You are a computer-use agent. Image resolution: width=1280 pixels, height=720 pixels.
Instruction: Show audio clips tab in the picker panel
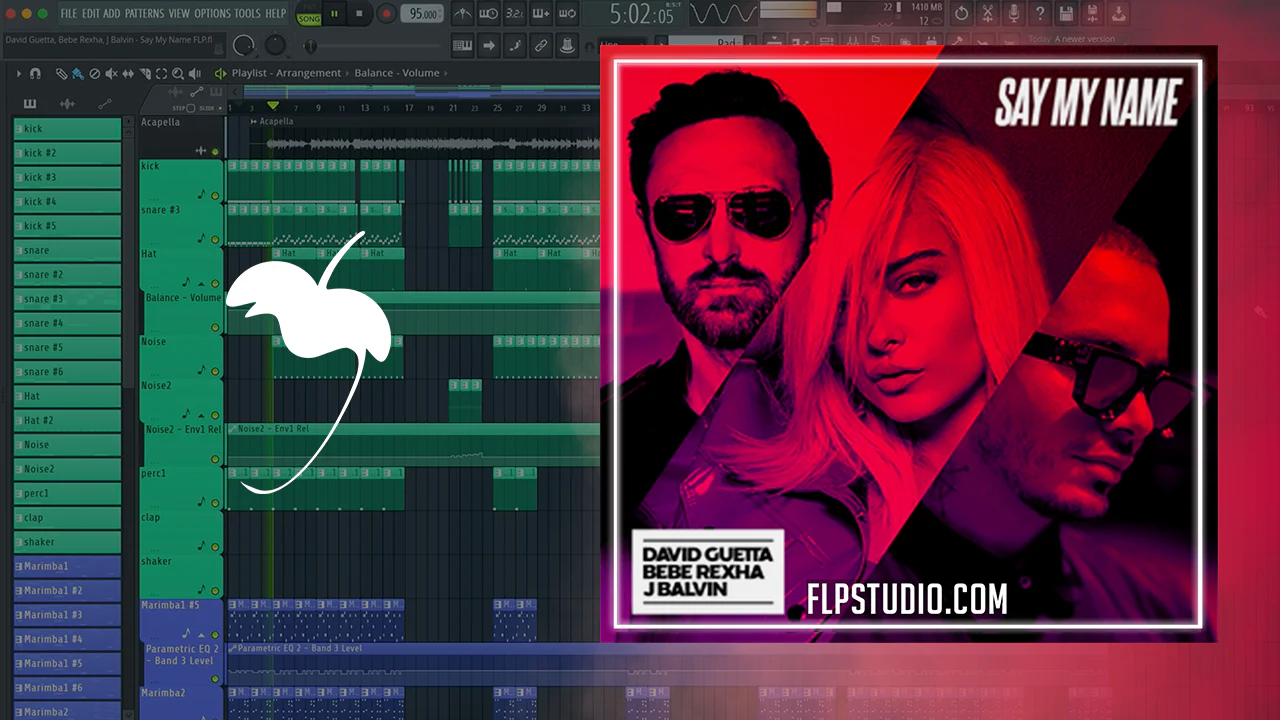[x=67, y=104]
